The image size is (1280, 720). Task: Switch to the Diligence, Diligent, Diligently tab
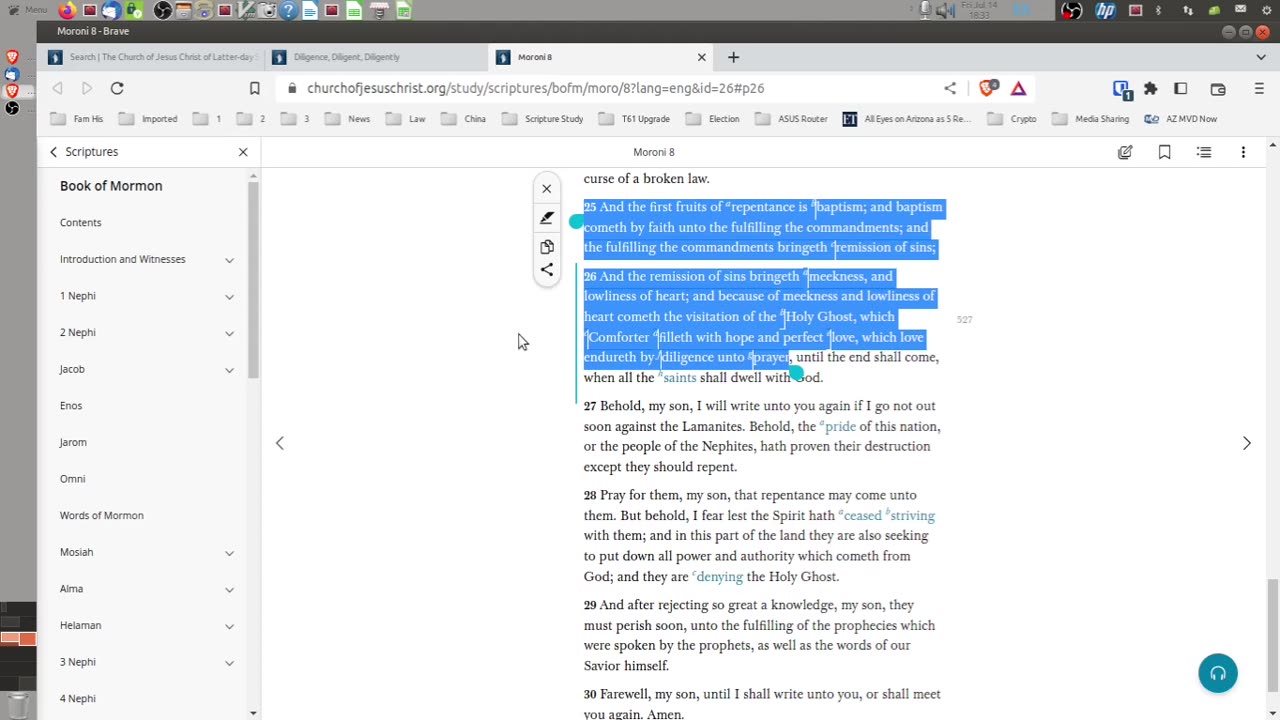376,57
